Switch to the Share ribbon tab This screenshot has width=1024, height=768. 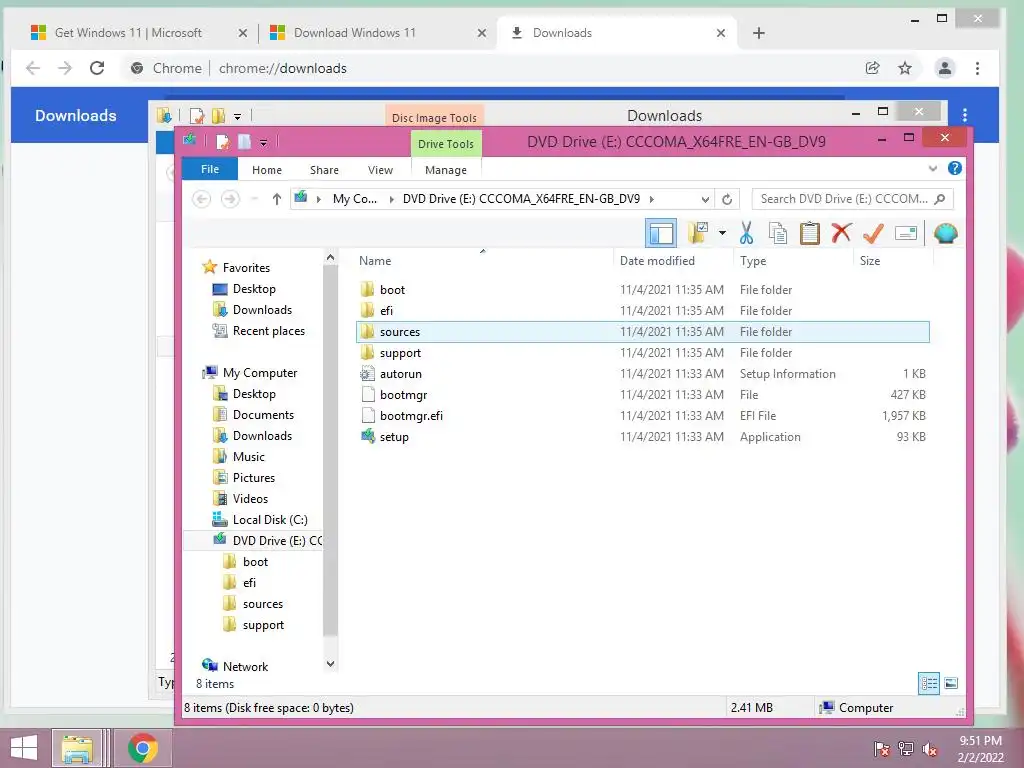(324, 170)
